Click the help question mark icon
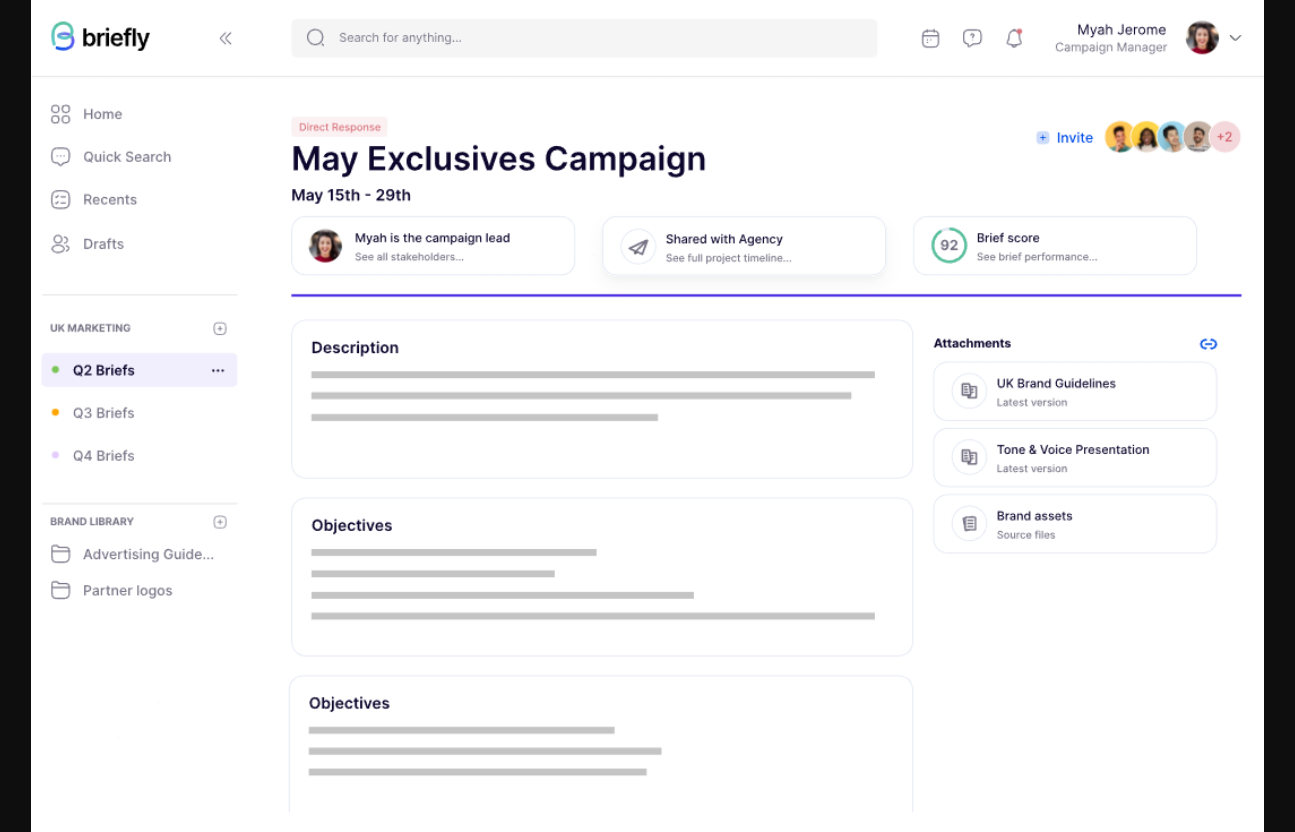1295x832 pixels. pos(972,38)
